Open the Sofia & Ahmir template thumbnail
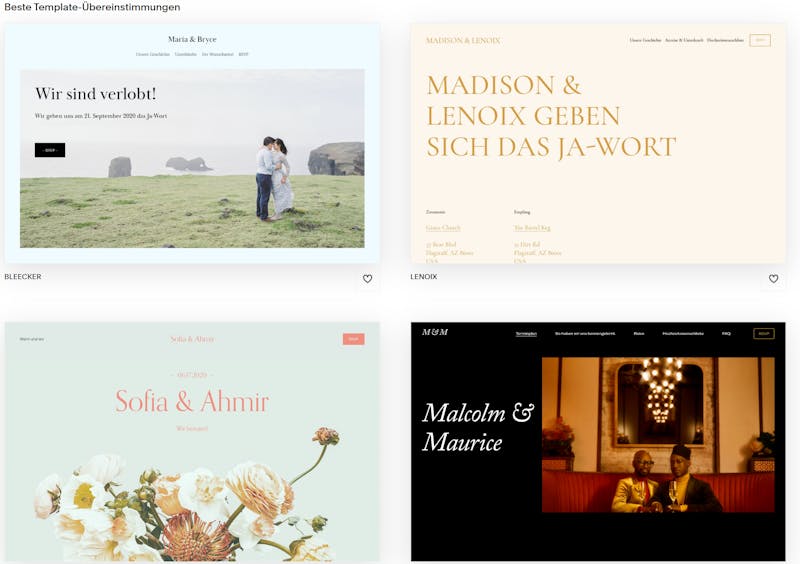This screenshot has width=800, height=564. (192, 442)
